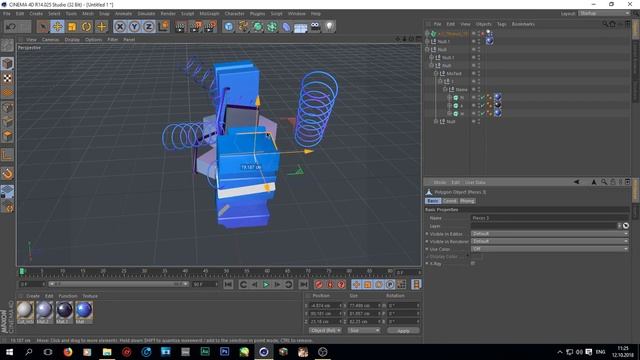Expand the bottom Null tree item

coord(436,121)
